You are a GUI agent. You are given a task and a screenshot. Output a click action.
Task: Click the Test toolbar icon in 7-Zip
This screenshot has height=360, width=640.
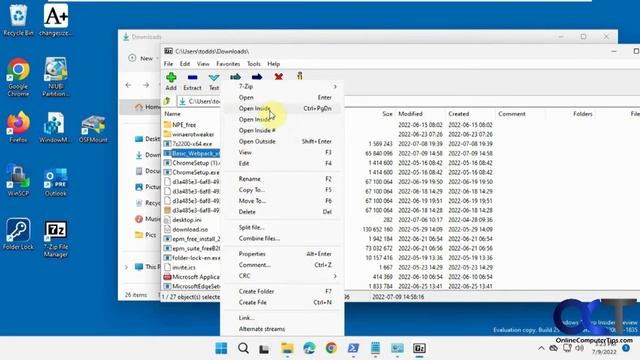(x=214, y=77)
